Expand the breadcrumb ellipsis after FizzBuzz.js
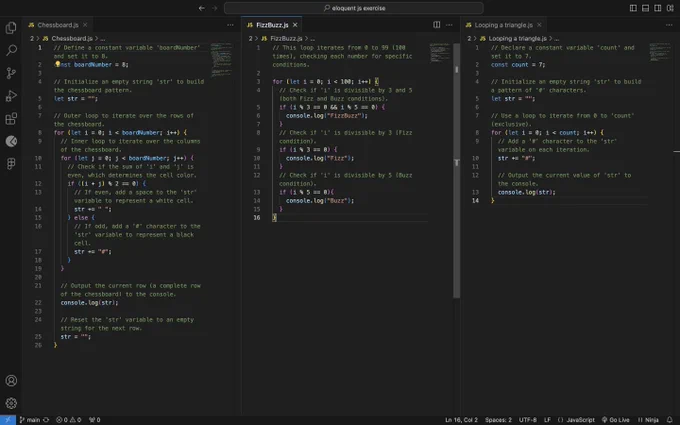Screen dimensions: 680x425 click(x=312, y=39)
